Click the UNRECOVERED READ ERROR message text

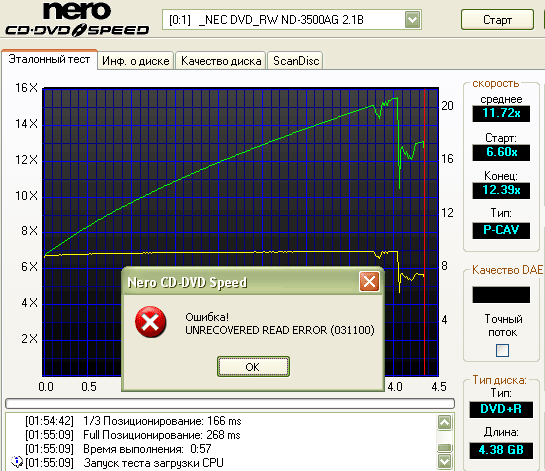(x=280, y=330)
